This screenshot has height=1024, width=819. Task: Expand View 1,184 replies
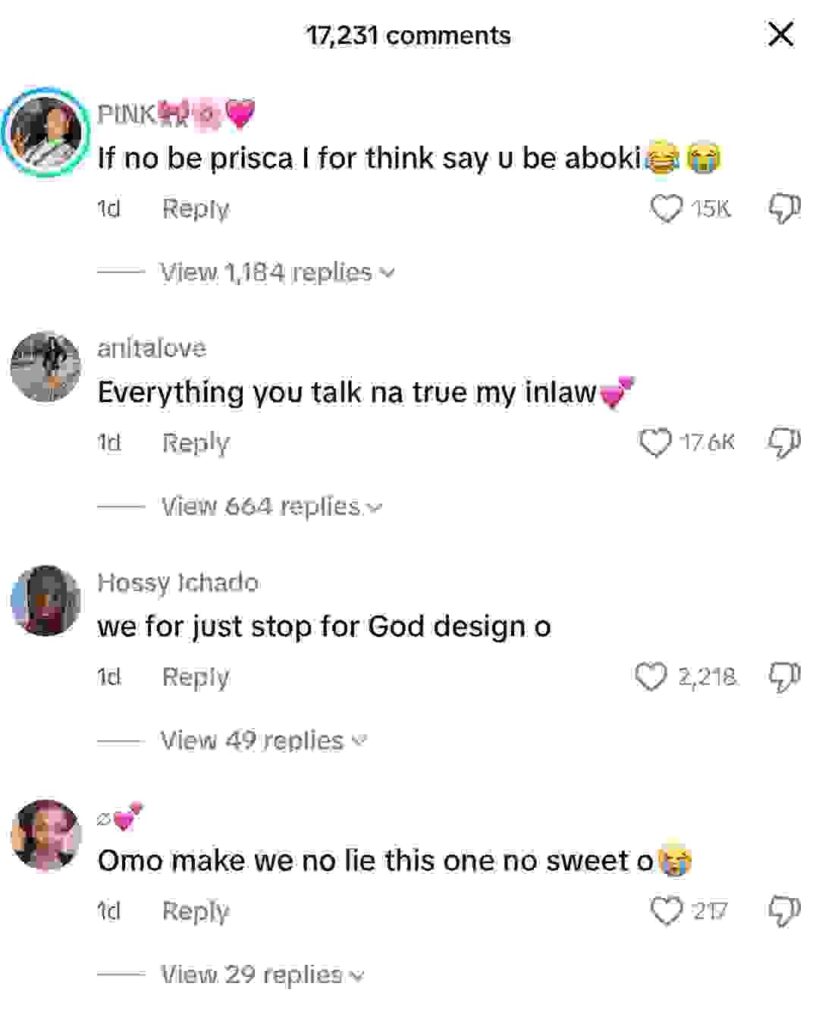[277, 272]
